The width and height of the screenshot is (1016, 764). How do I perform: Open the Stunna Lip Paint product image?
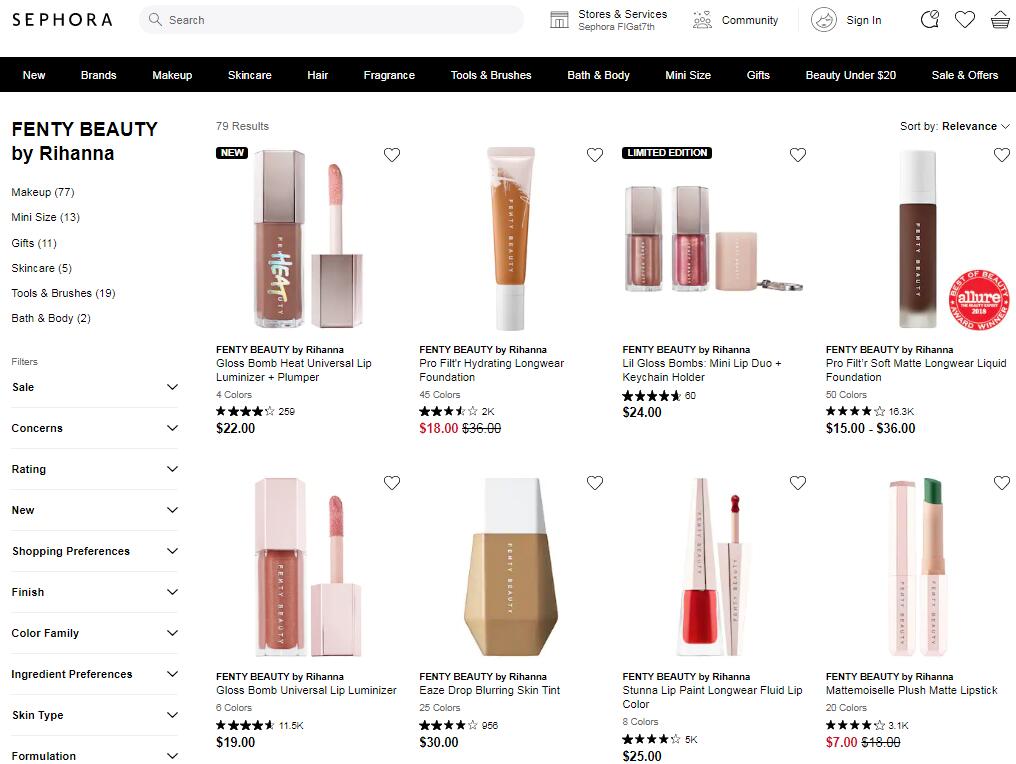[x=712, y=567]
